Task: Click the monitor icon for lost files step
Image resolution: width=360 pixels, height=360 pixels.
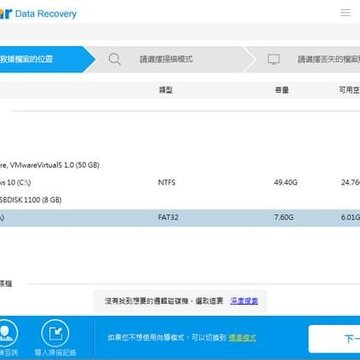Action: 274,59
